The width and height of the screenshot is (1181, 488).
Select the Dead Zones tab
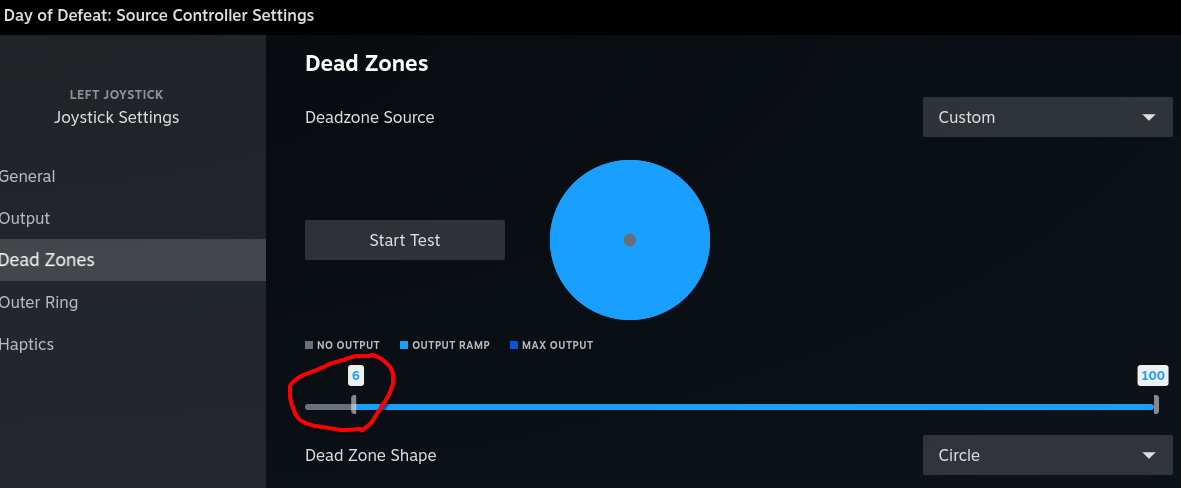(47, 260)
